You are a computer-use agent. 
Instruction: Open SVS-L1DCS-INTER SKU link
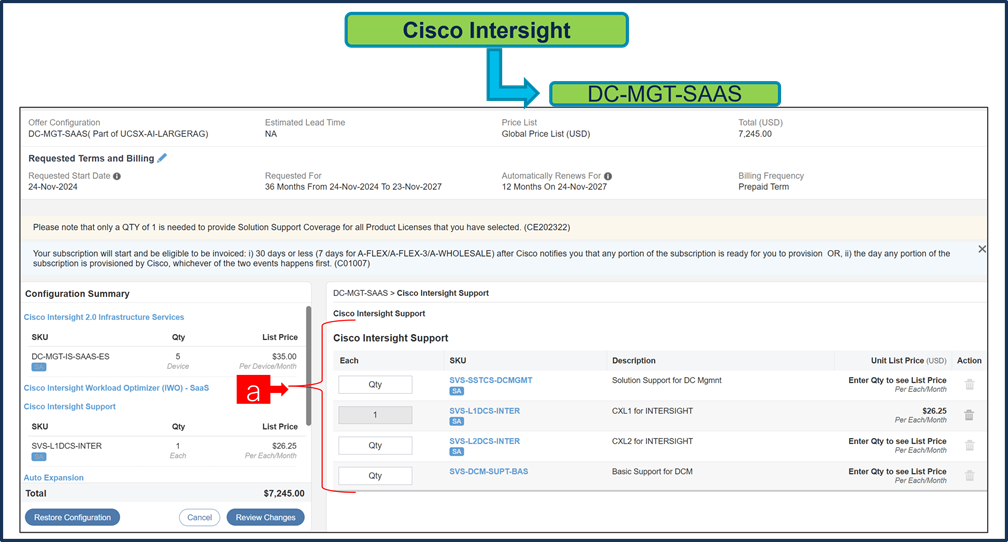[x=485, y=411]
